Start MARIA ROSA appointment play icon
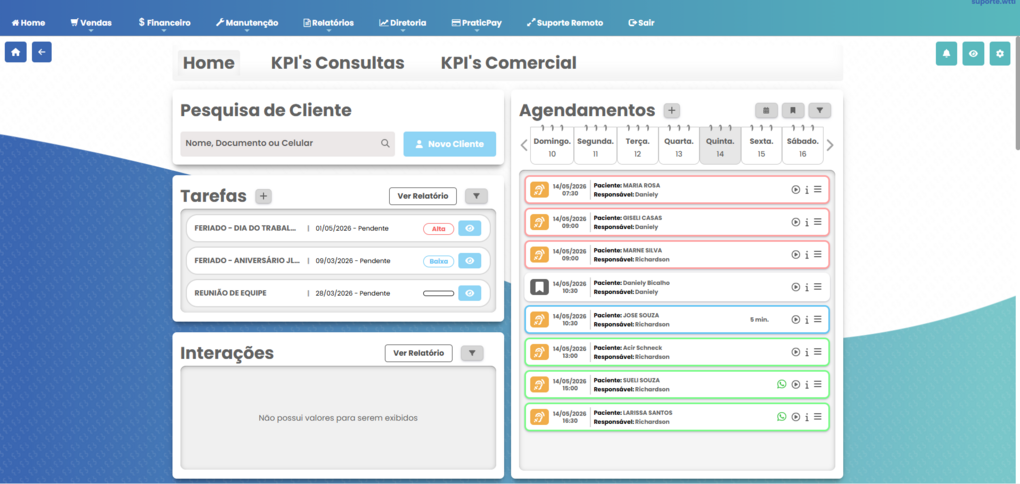This screenshot has height=484, width=1020. [x=795, y=189]
